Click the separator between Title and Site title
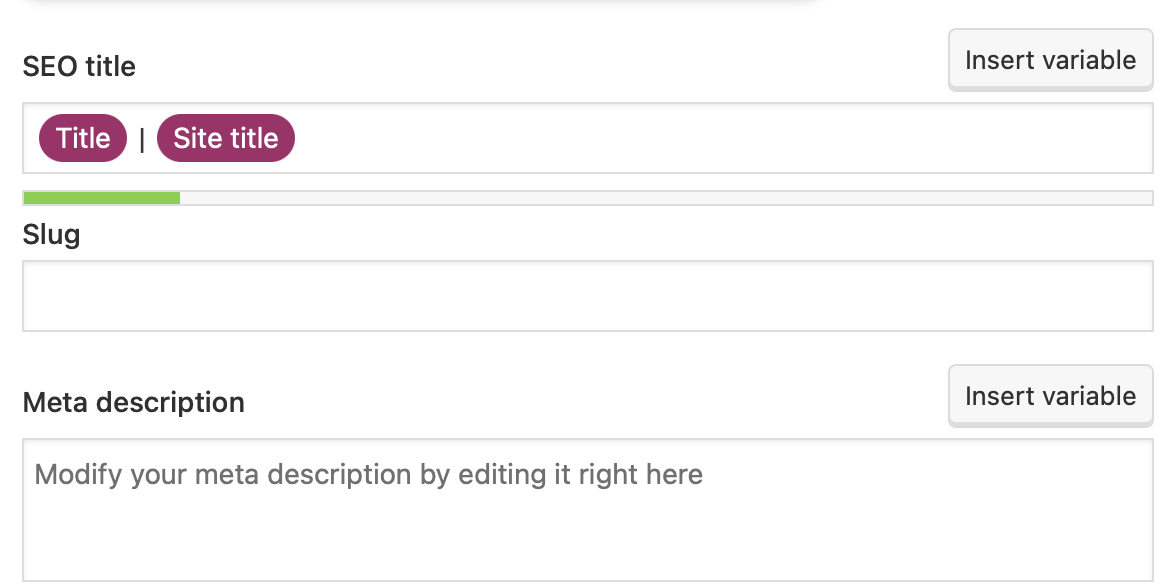 [x=144, y=138]
